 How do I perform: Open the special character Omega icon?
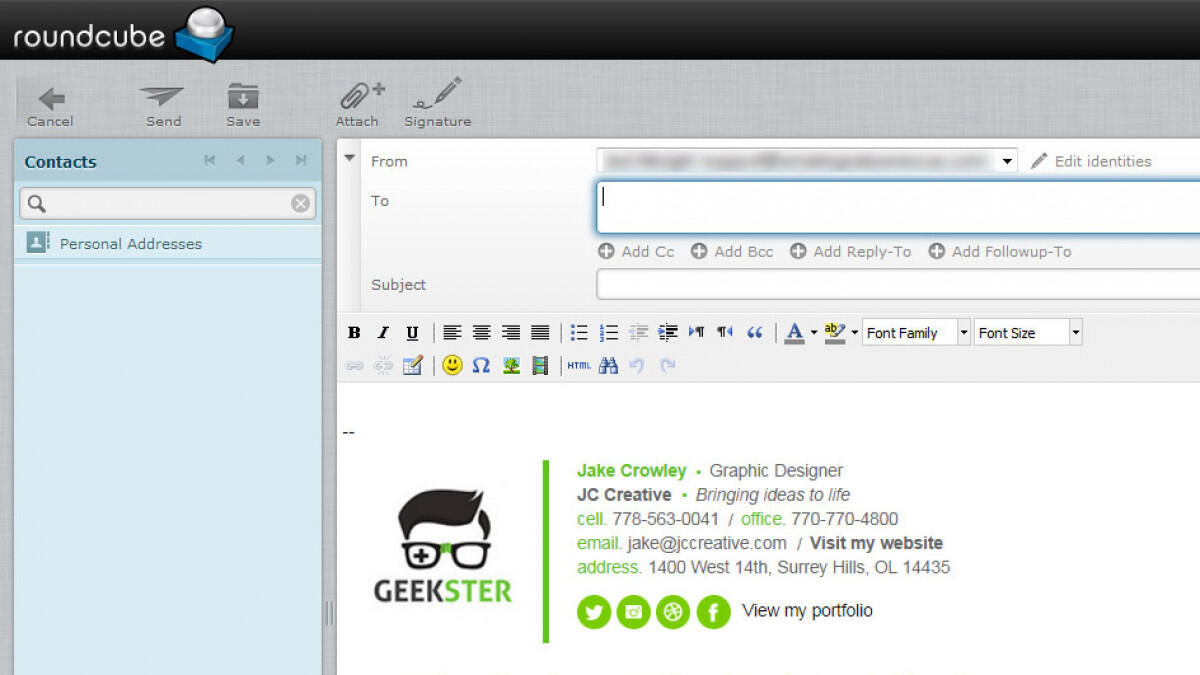click(x=481, y=366)
